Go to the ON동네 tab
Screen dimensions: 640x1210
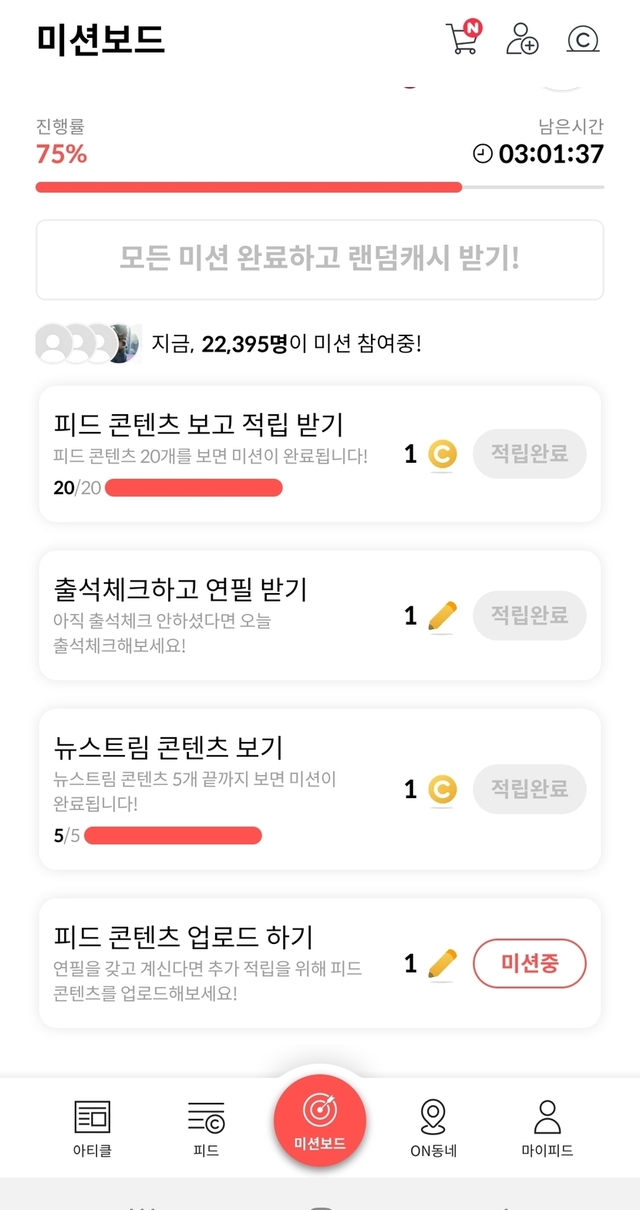[433, 1127]
